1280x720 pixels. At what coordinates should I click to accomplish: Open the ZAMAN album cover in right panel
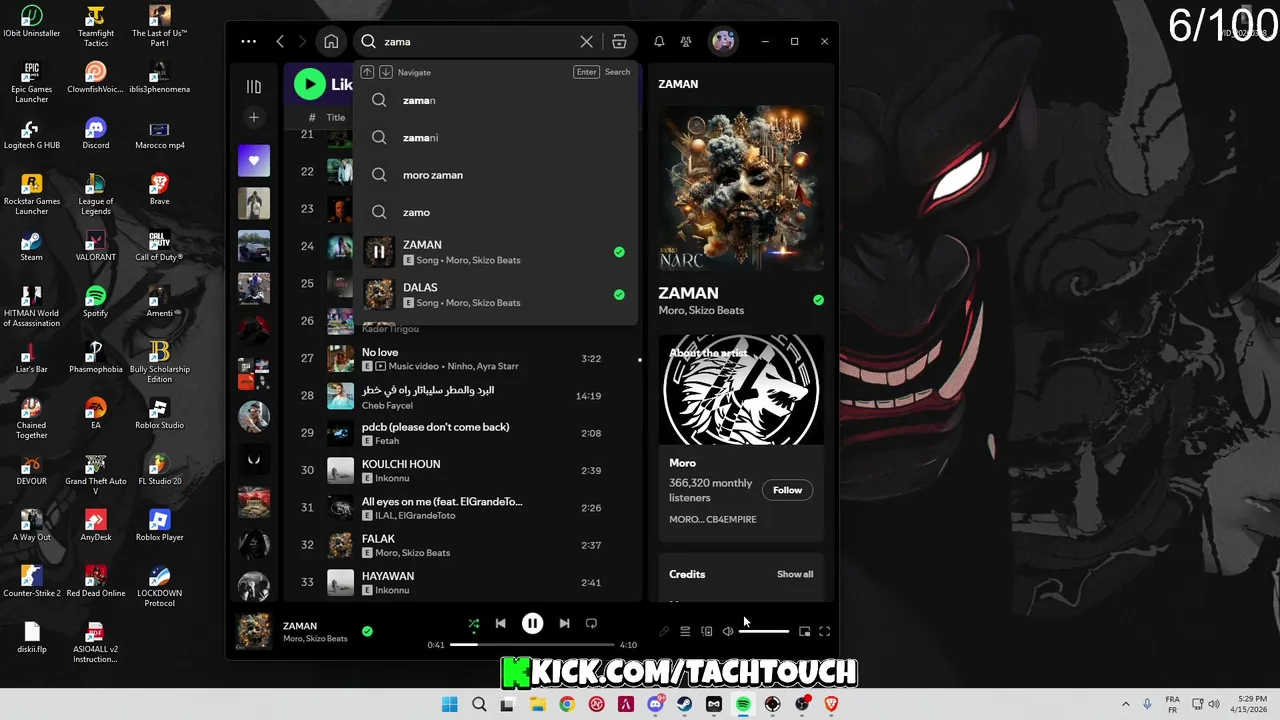pyautogui.click(x=741, y=189)
